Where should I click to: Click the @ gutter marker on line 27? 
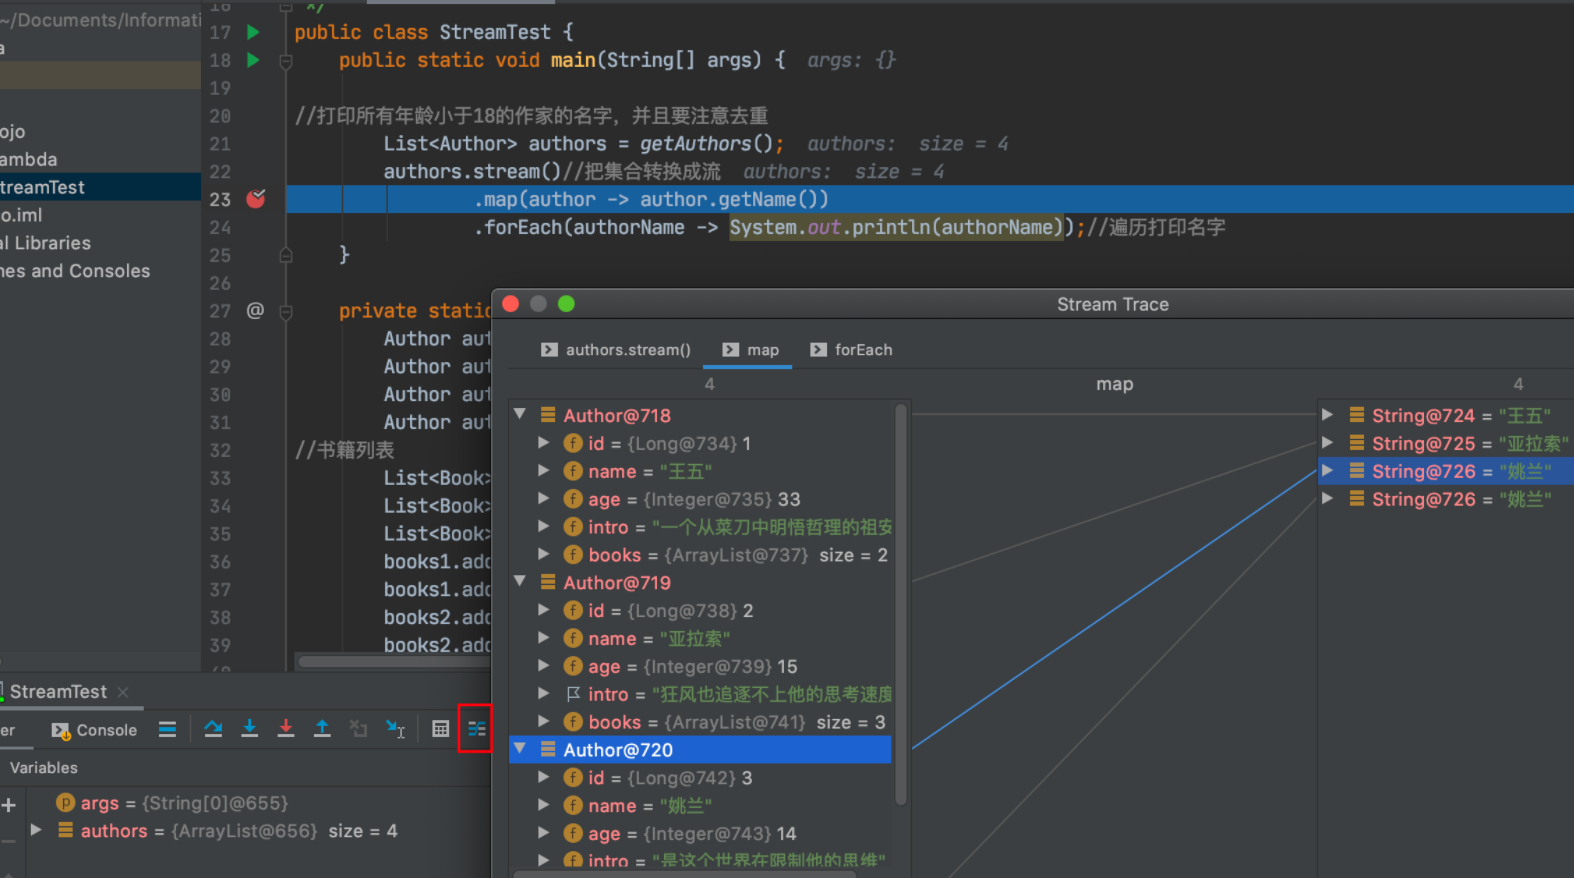tap(255, 310)
